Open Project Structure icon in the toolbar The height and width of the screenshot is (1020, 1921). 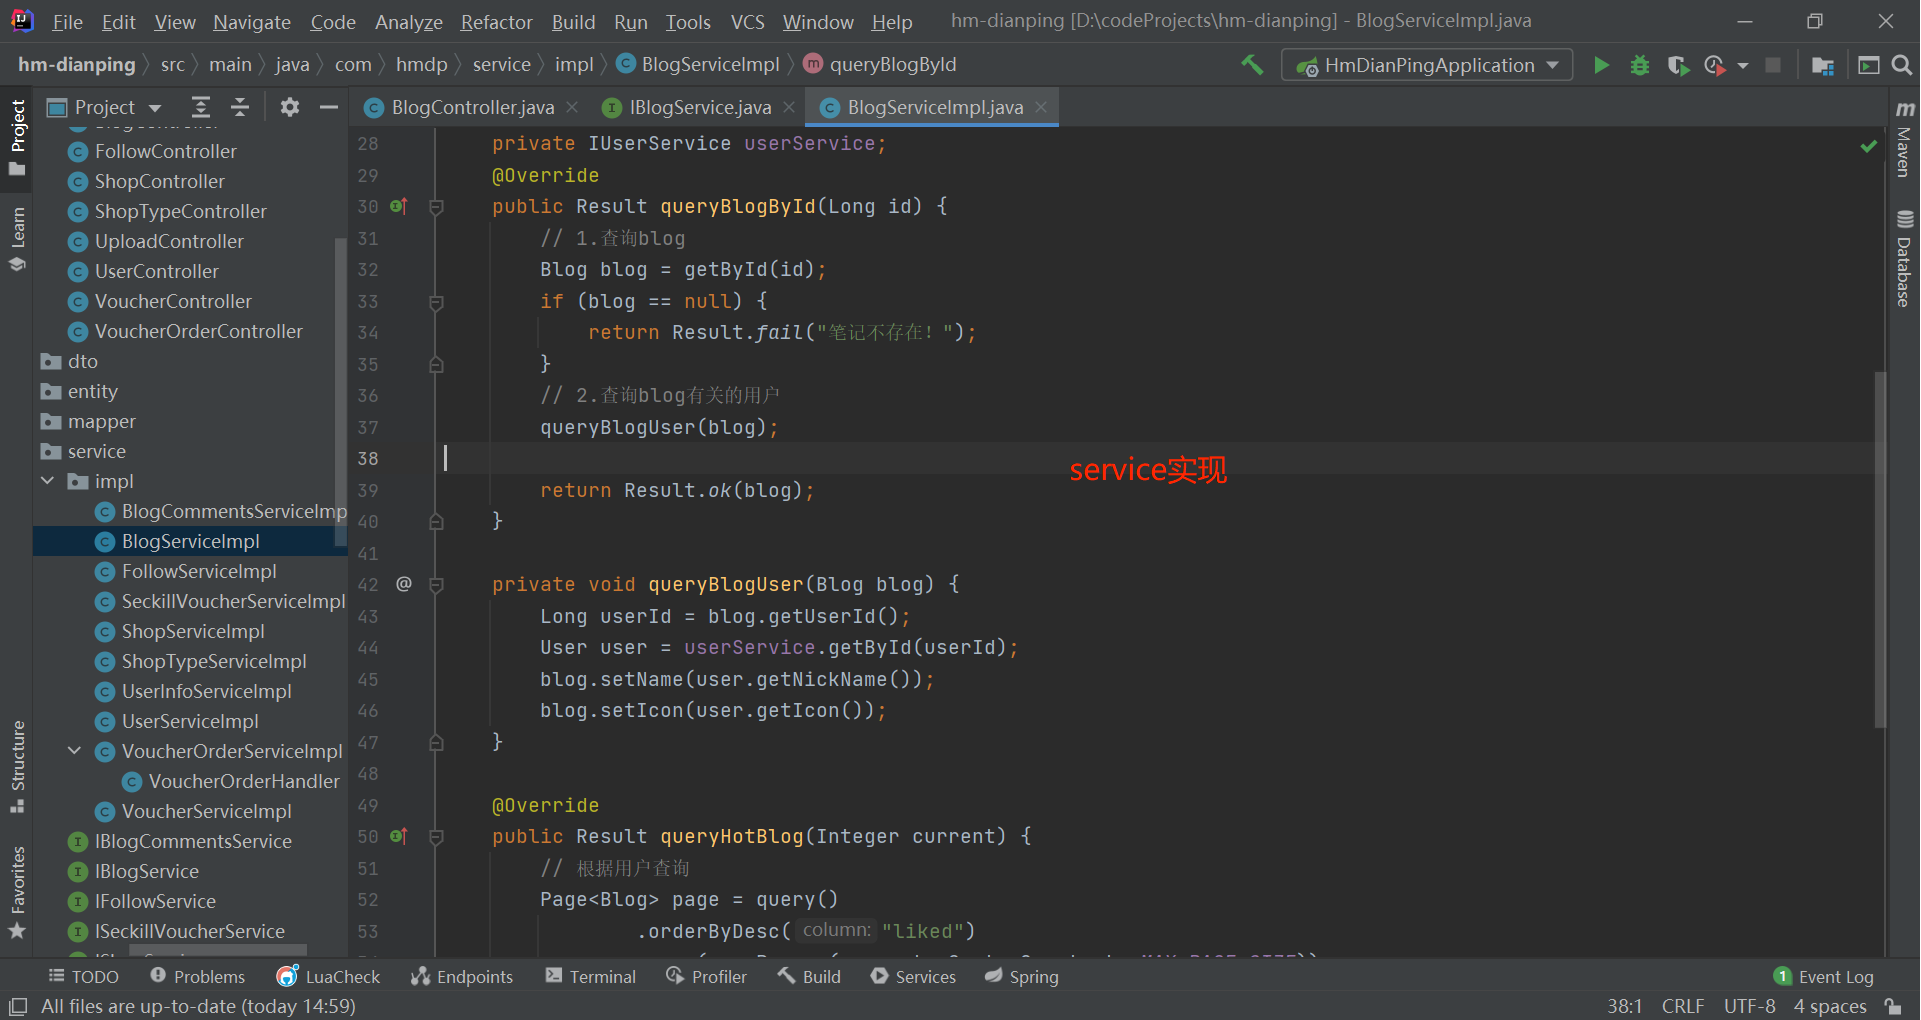pyautogui.click(x=1823, y=65)
